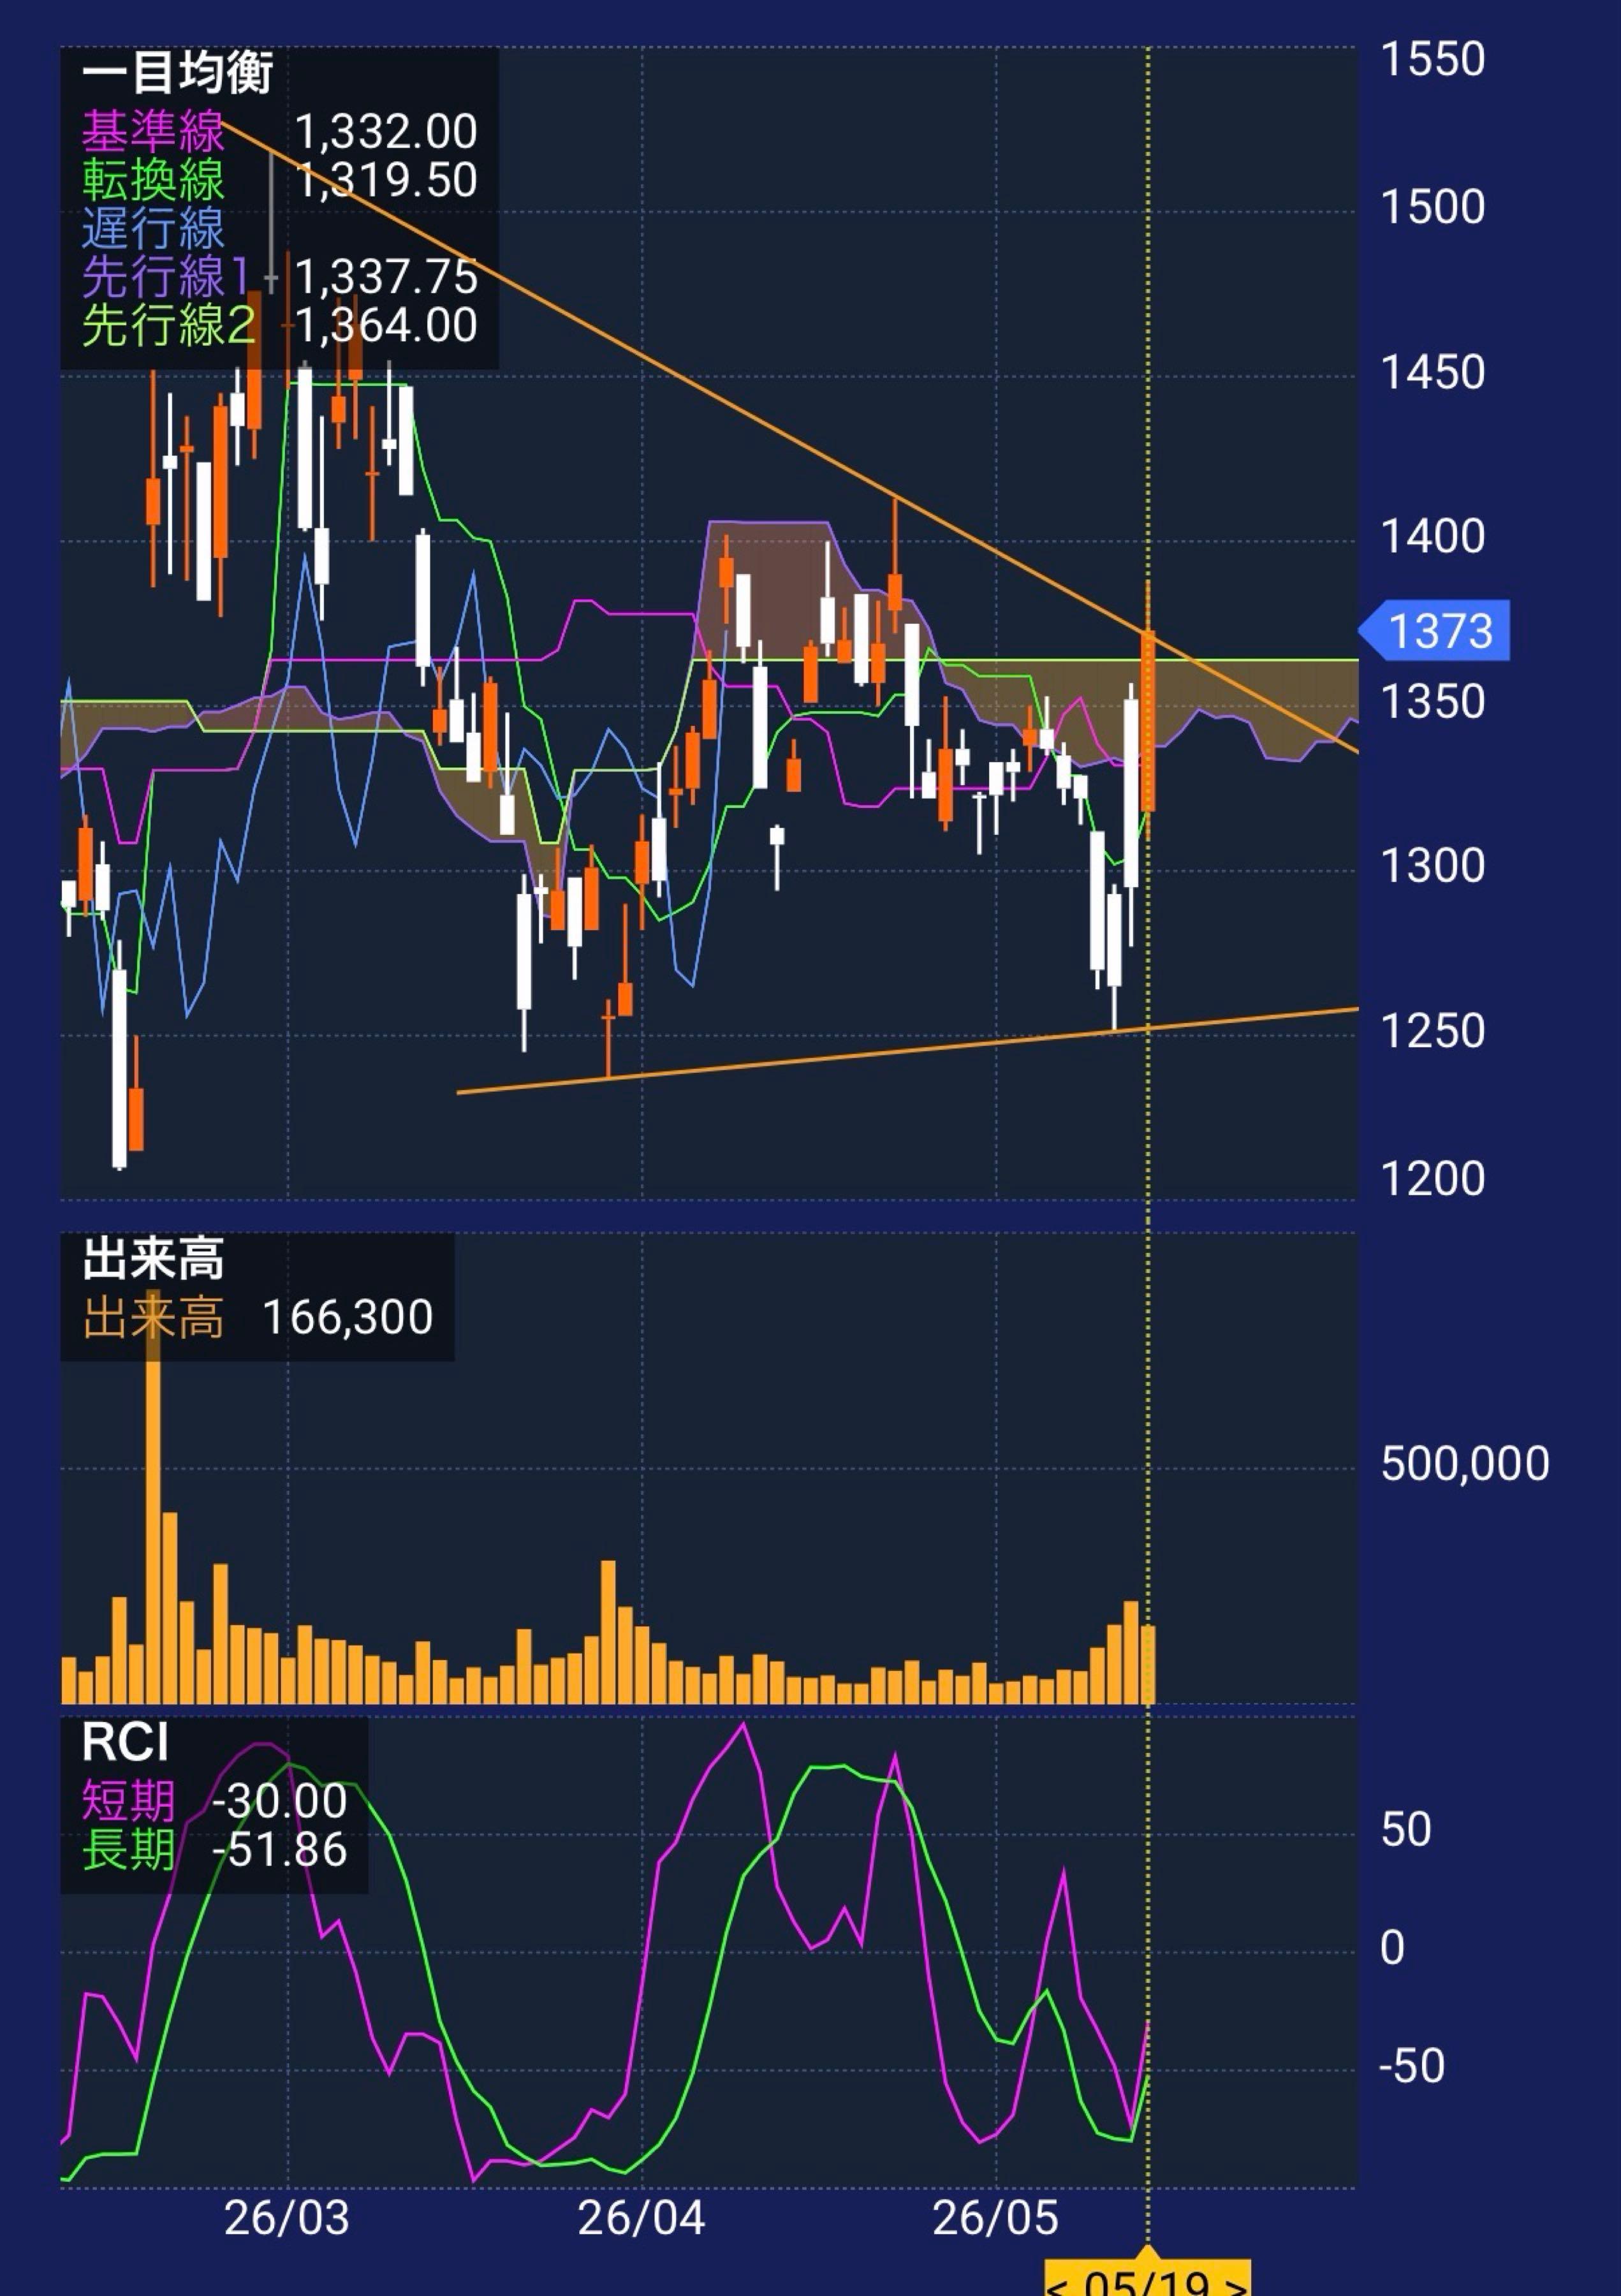Viewport: 1621px width, 2296px height.
Task: Select the 先行線2 legend label
Action: [168, 325]
